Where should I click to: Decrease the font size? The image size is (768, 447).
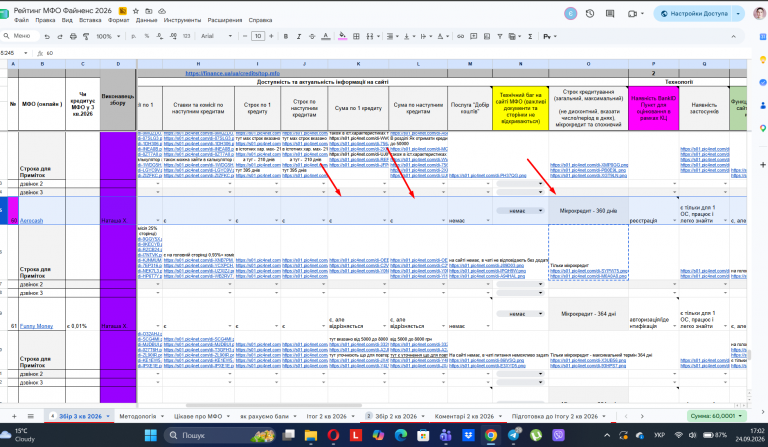click(x=245, y=36)
